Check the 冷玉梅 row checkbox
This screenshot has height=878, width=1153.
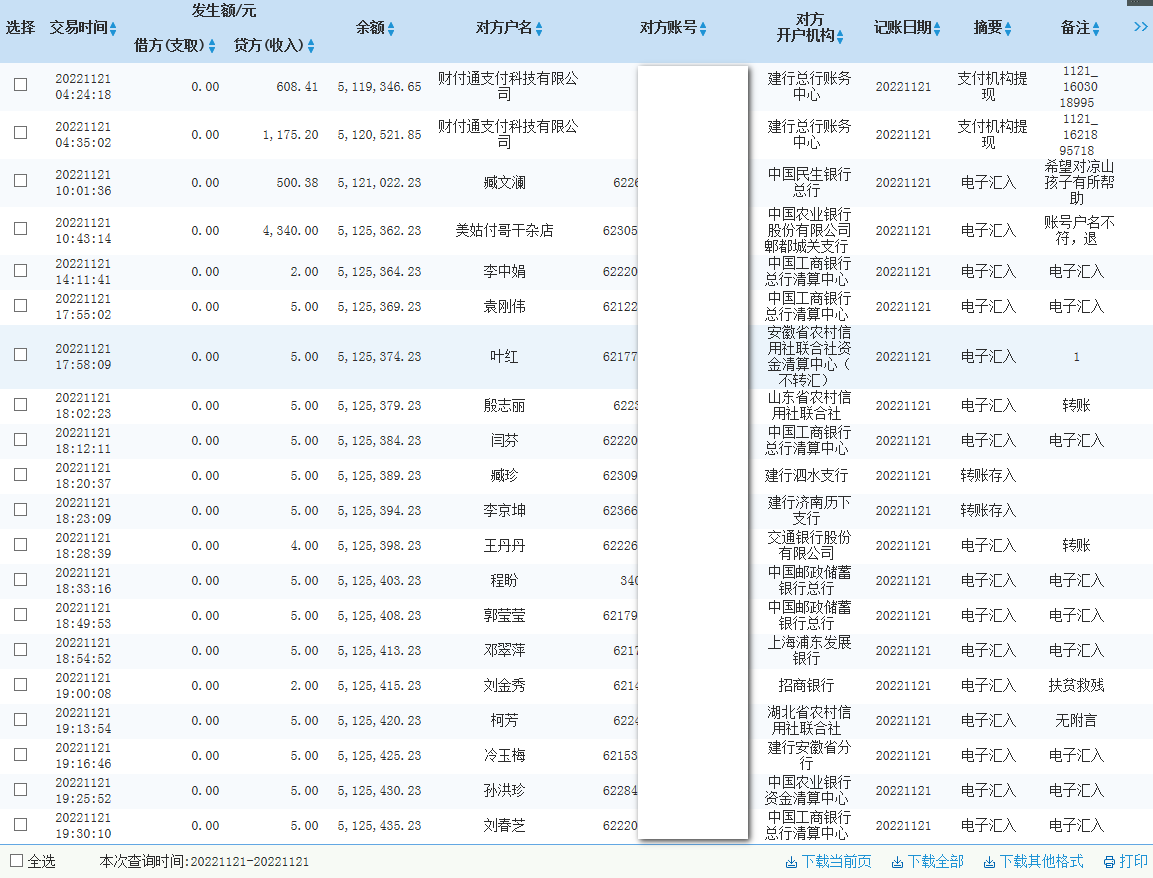coord(21,754)
